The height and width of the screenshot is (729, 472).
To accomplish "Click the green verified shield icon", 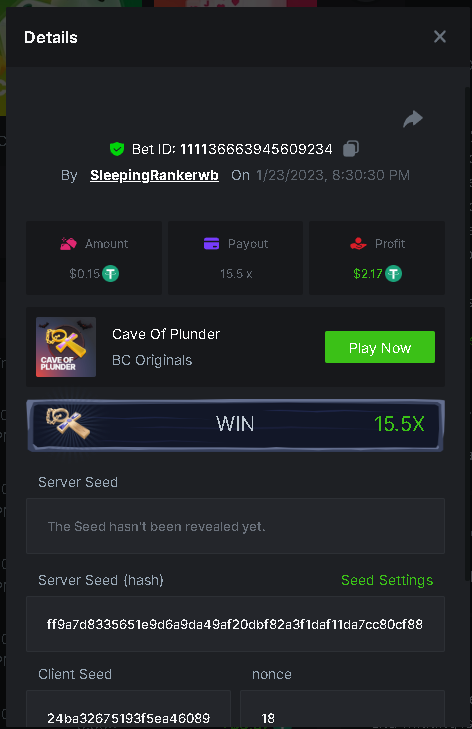I will click(x=117, y=149).
